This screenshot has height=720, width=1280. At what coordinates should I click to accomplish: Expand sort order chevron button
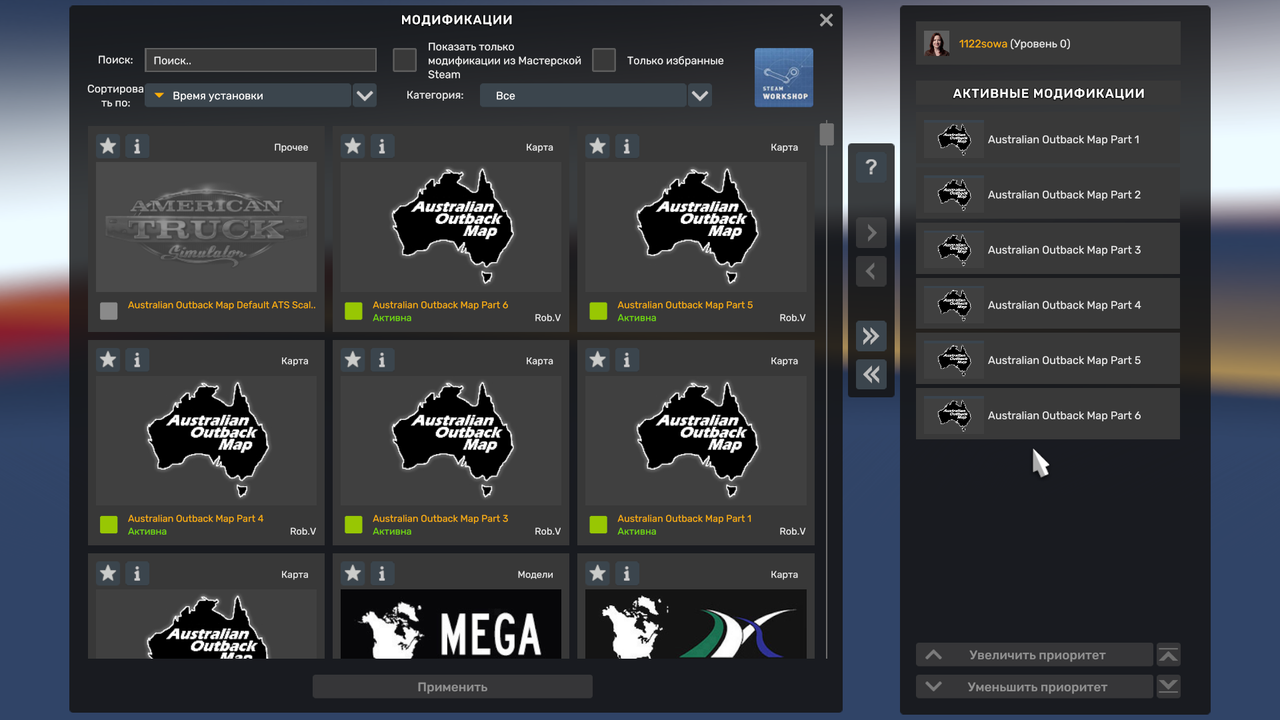coord(365,96)
